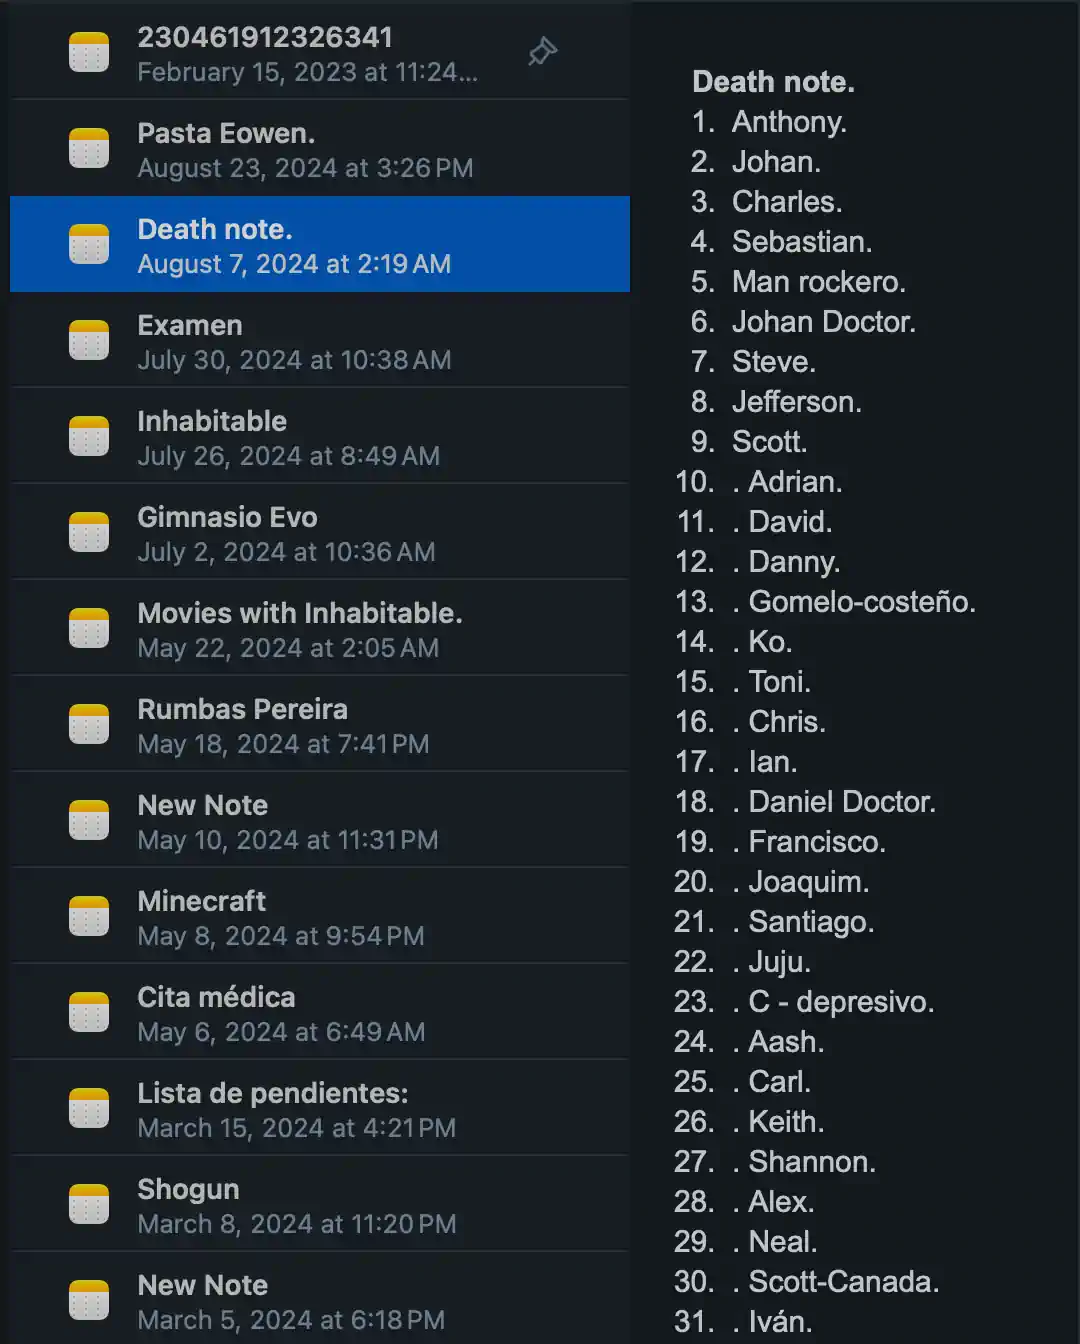
Task: Click the Gimnasio Evo note icon
Action: click(89, 532)
